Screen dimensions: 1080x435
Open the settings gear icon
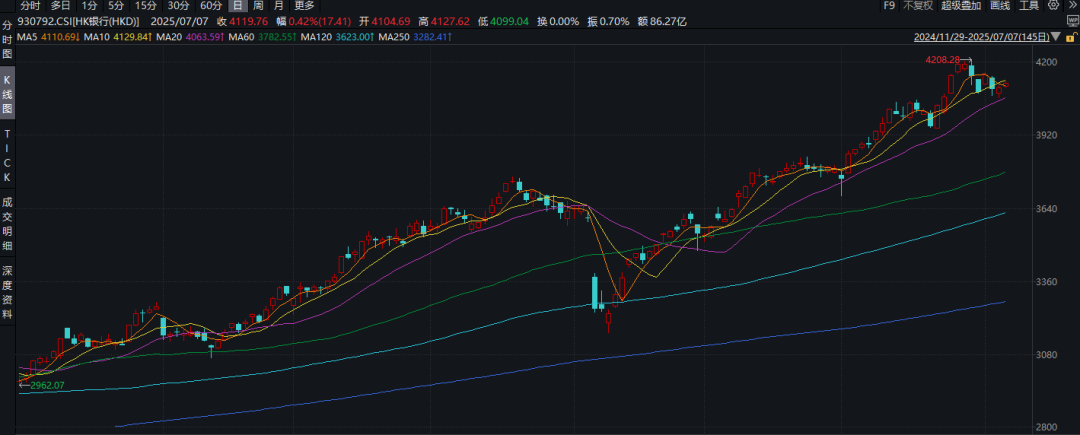coord(1054,5)
